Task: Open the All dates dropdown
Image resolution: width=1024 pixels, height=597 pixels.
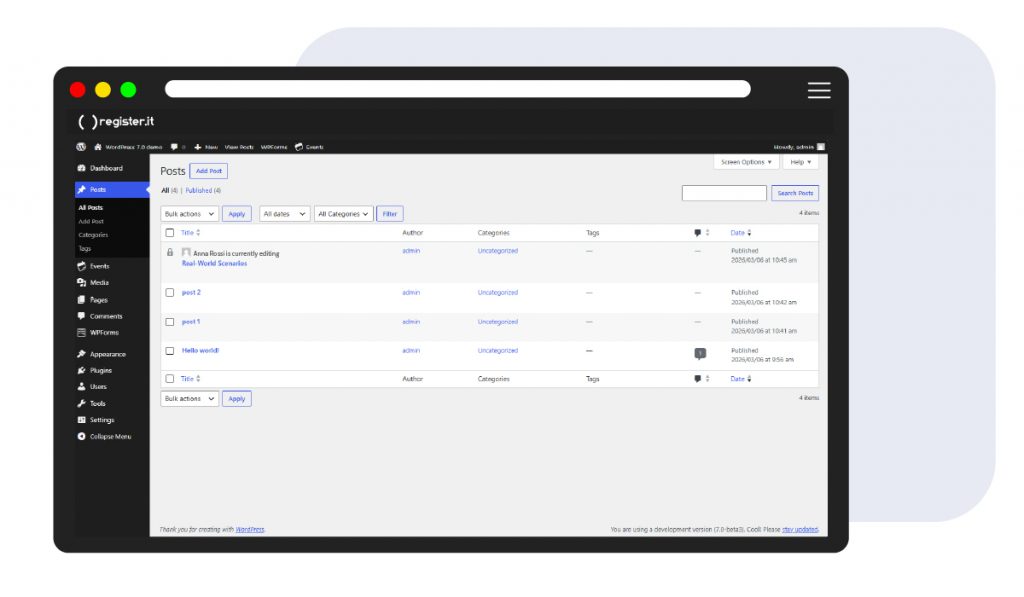Action: pos(285,214)
